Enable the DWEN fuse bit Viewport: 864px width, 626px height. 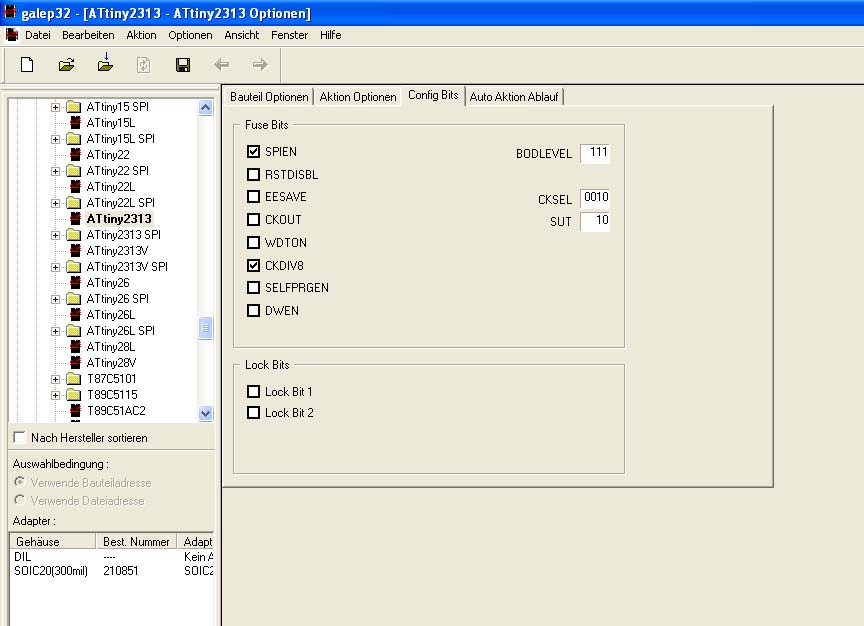253,310
